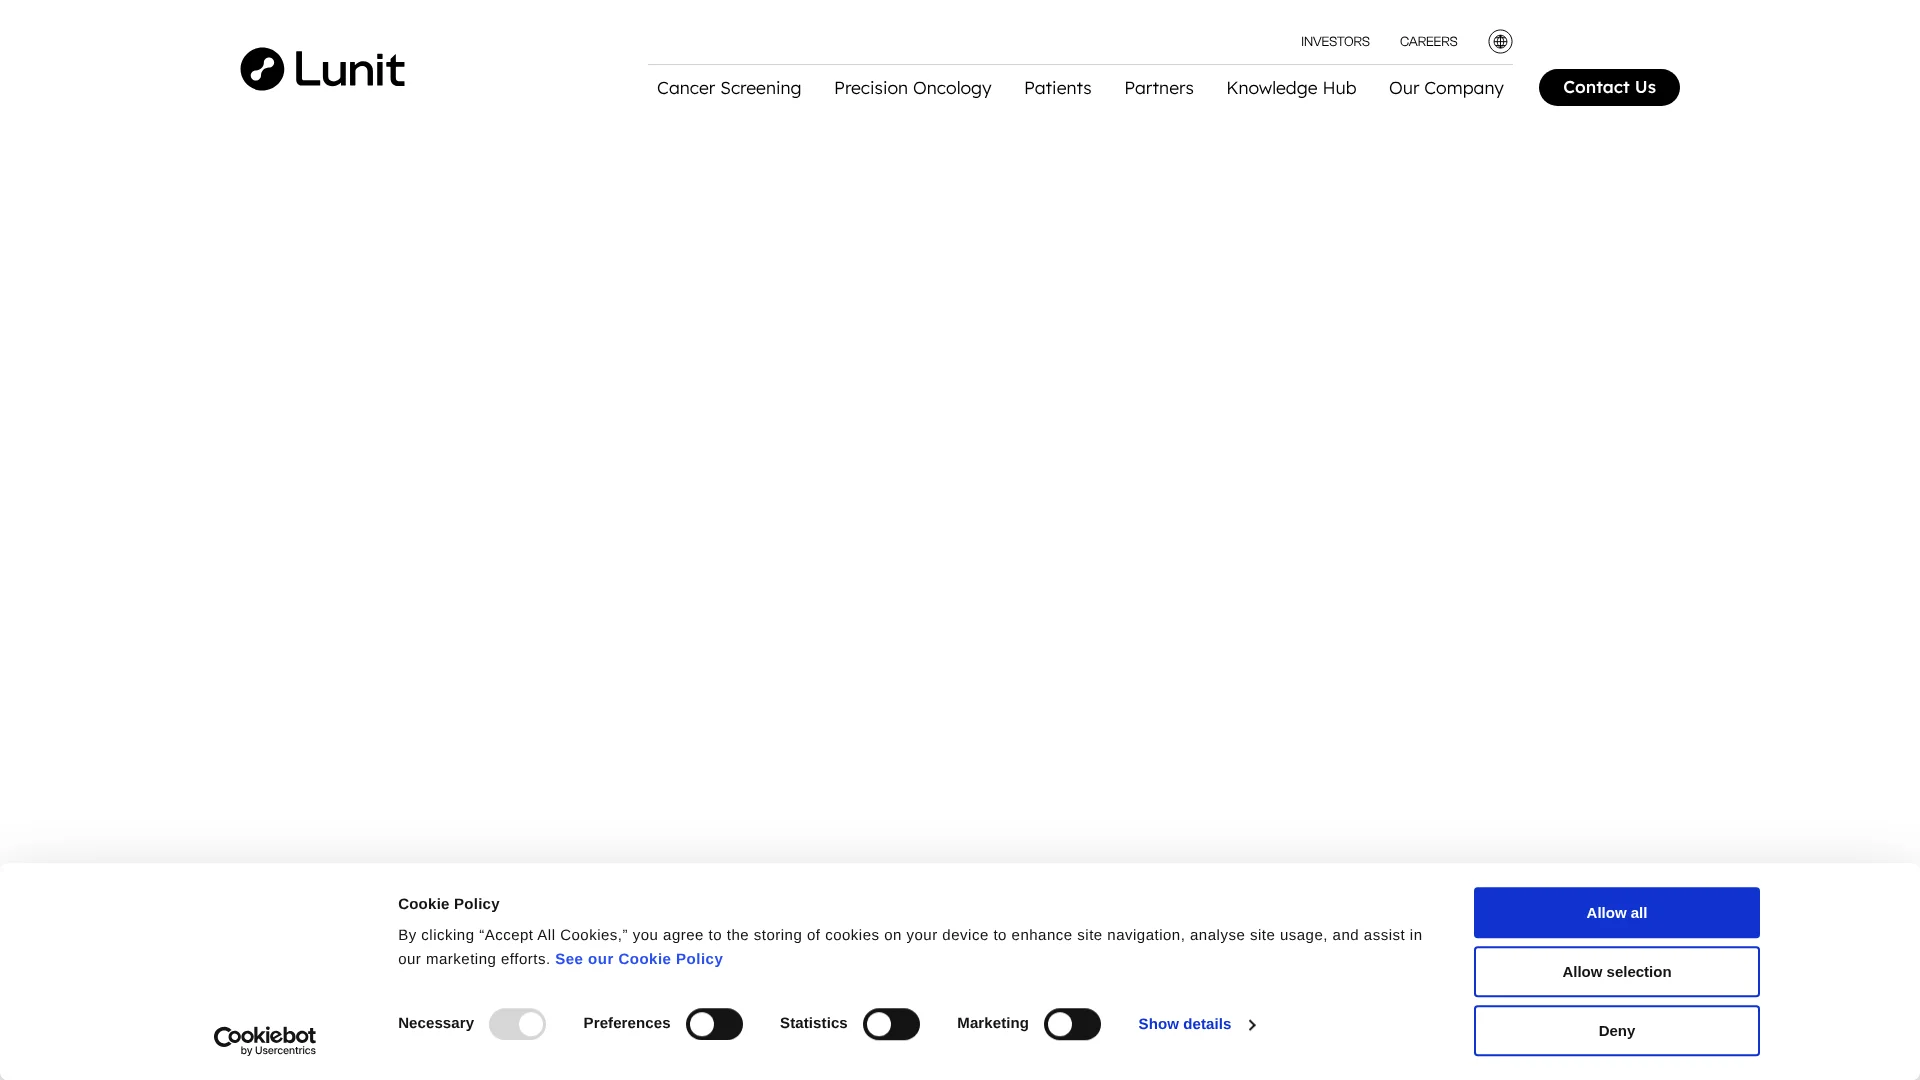Expand Show details chevron

click(x=1252, y=1025)
